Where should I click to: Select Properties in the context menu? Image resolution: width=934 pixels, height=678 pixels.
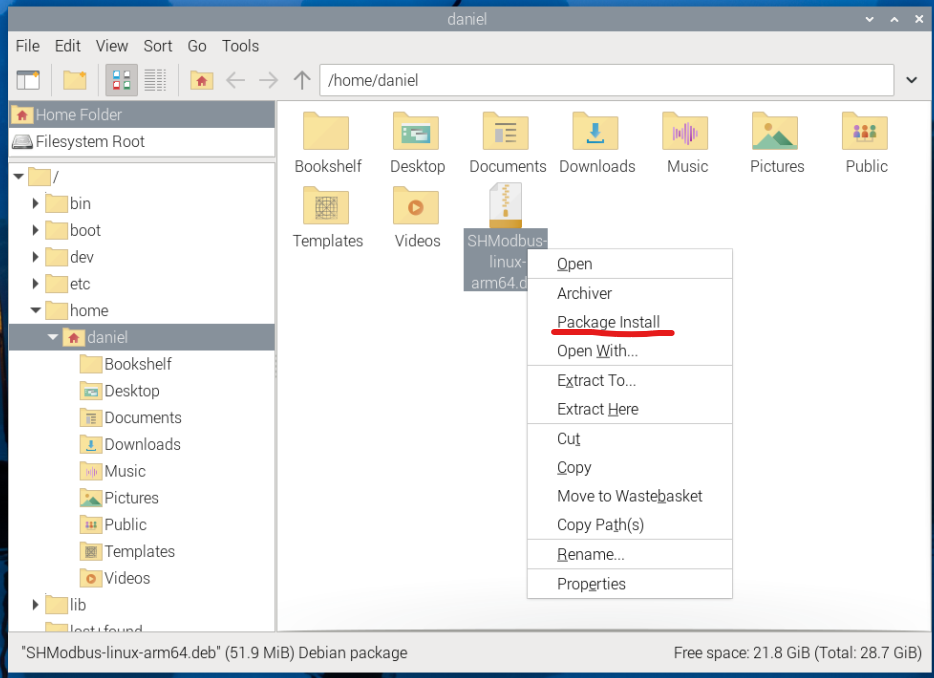click(591, 584)
